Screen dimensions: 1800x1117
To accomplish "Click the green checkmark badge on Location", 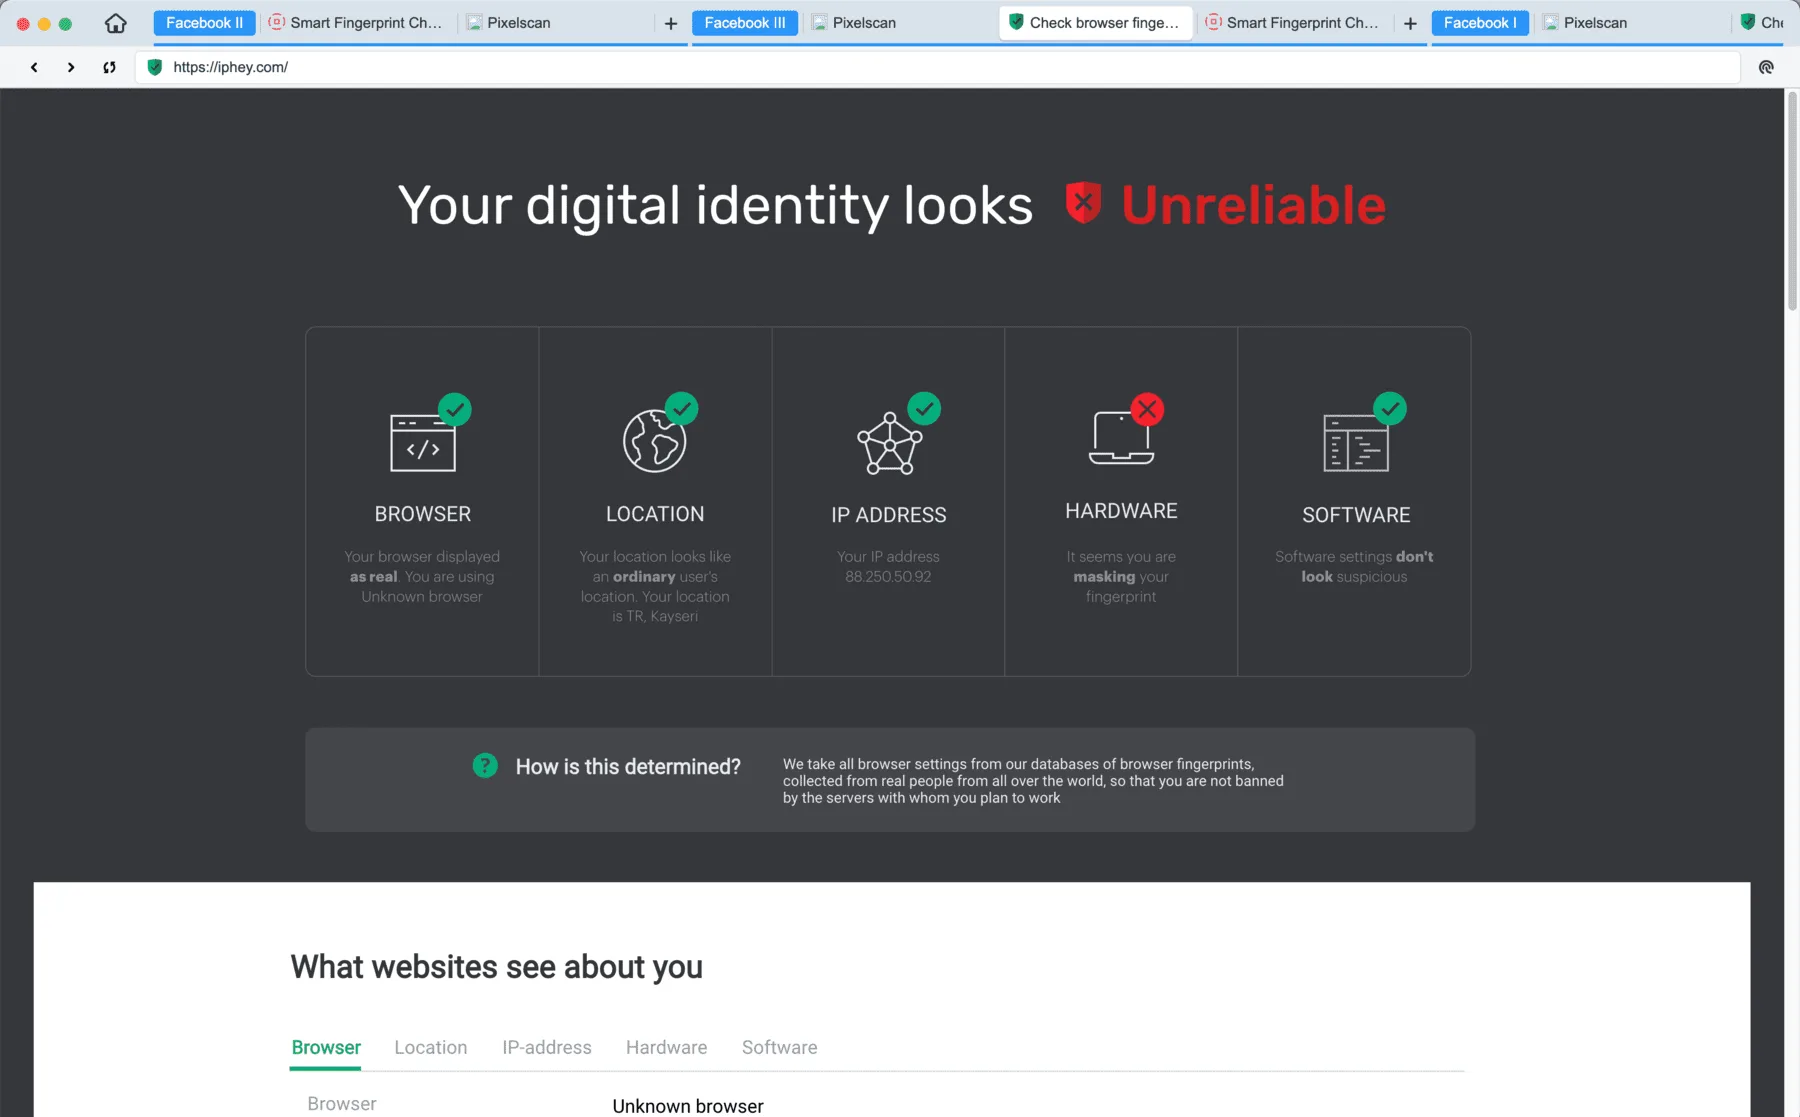I will pyautogui.click(x=682, y=408).
